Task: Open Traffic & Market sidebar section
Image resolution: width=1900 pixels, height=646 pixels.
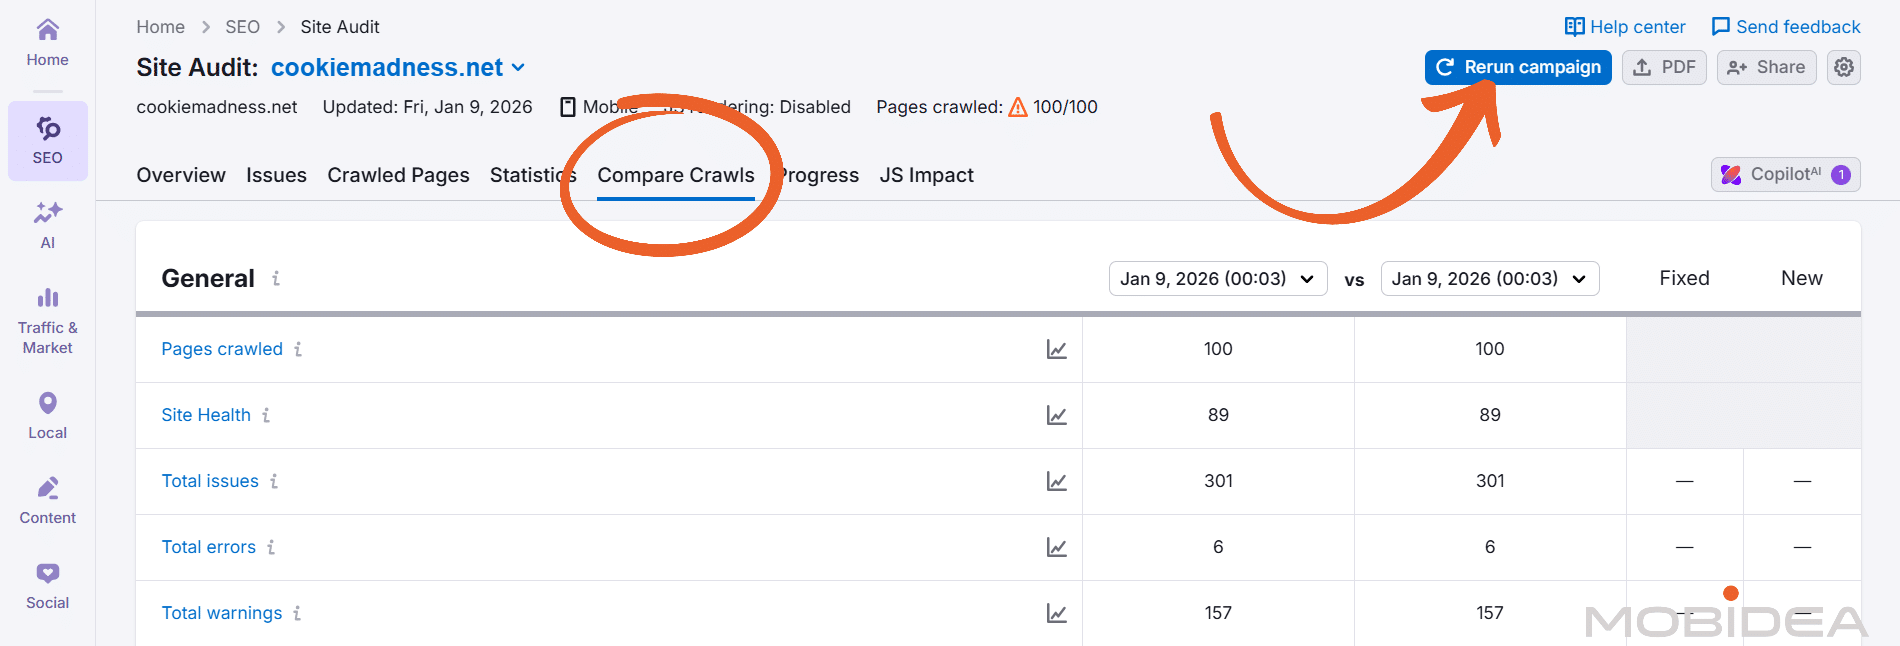Action: [47, 321]
